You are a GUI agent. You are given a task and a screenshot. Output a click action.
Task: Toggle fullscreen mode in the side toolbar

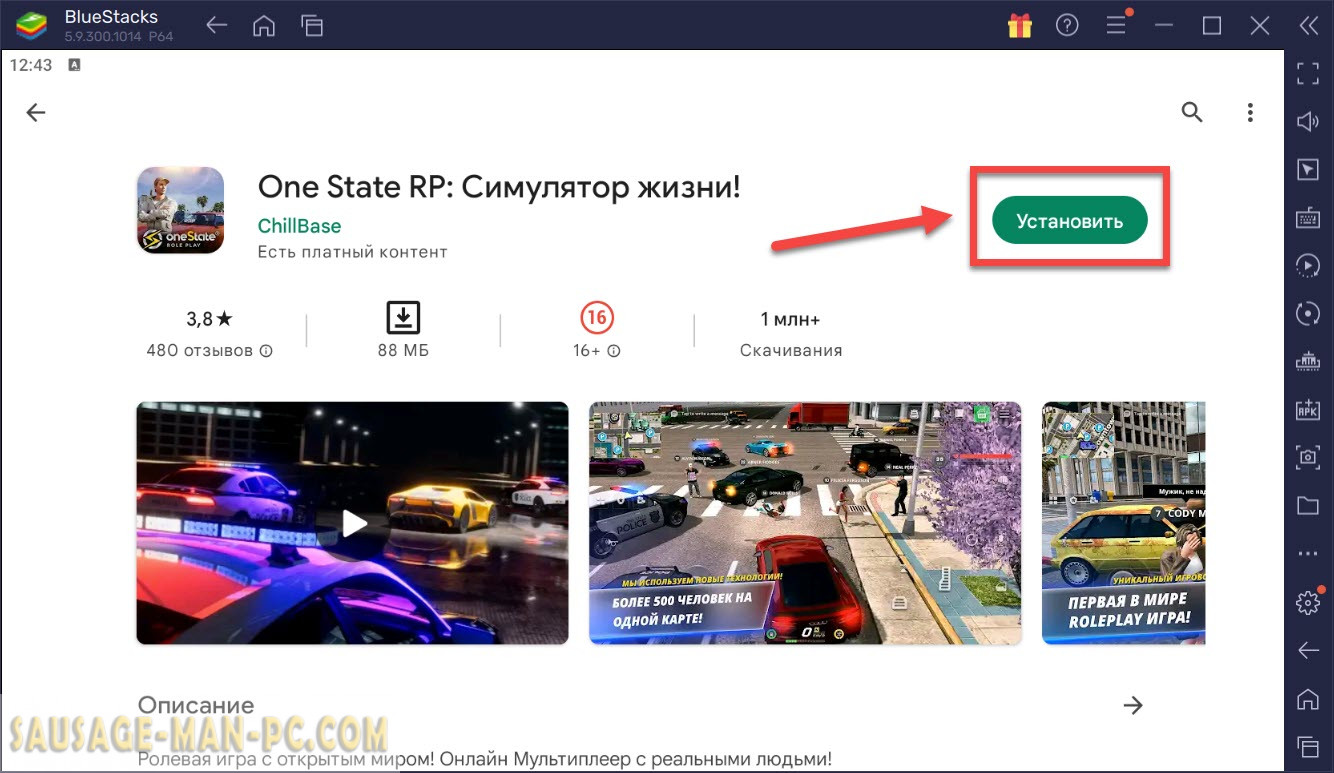coord(1307,73)
